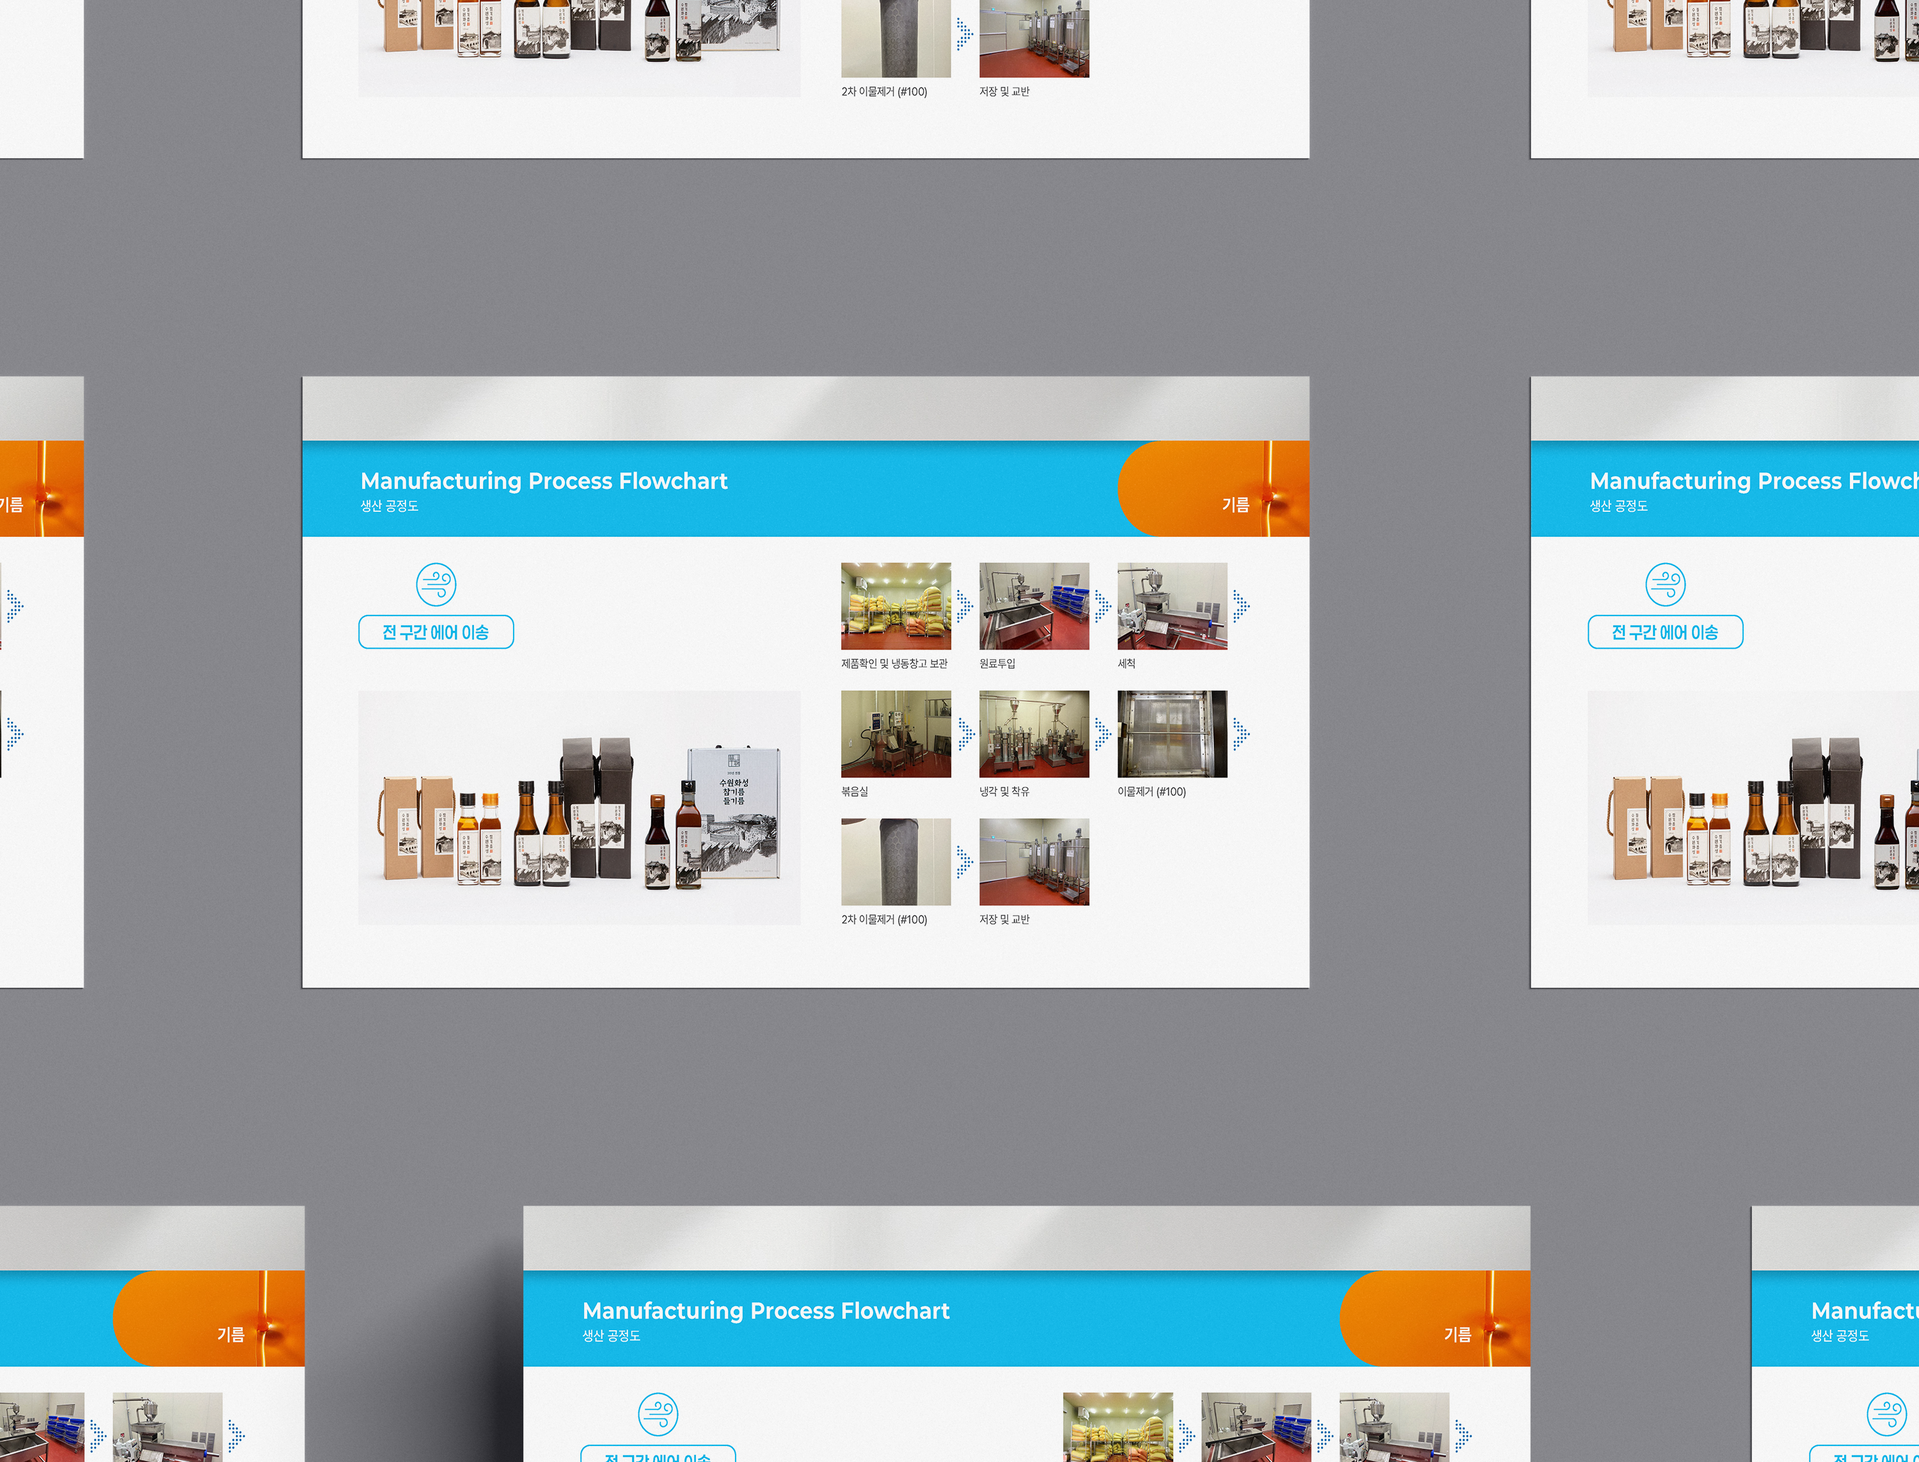Open the '저장 및 교반' photo on top slide
Screen dimensions: 1919x1462
tap(1034, 38)
